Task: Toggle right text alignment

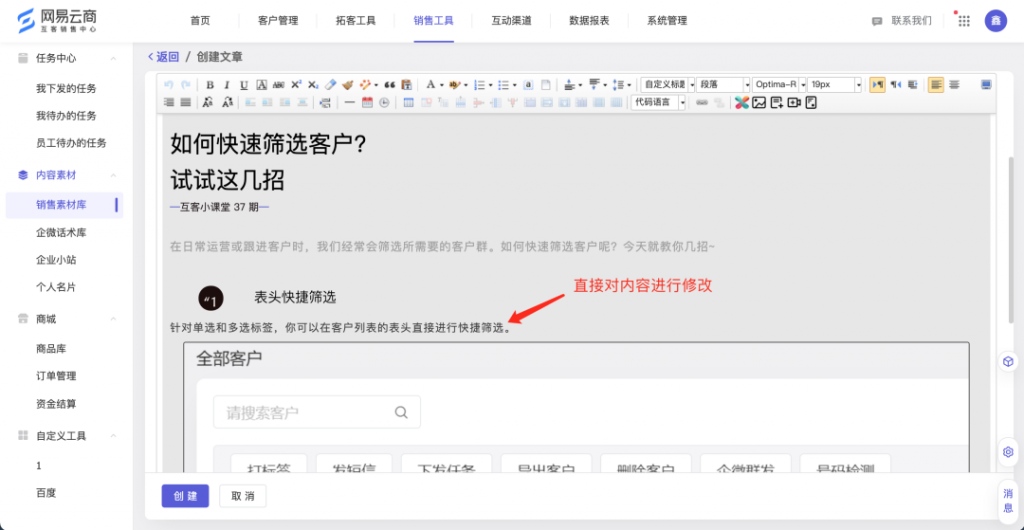Action: pyautogui.click(x=168, y=102)
